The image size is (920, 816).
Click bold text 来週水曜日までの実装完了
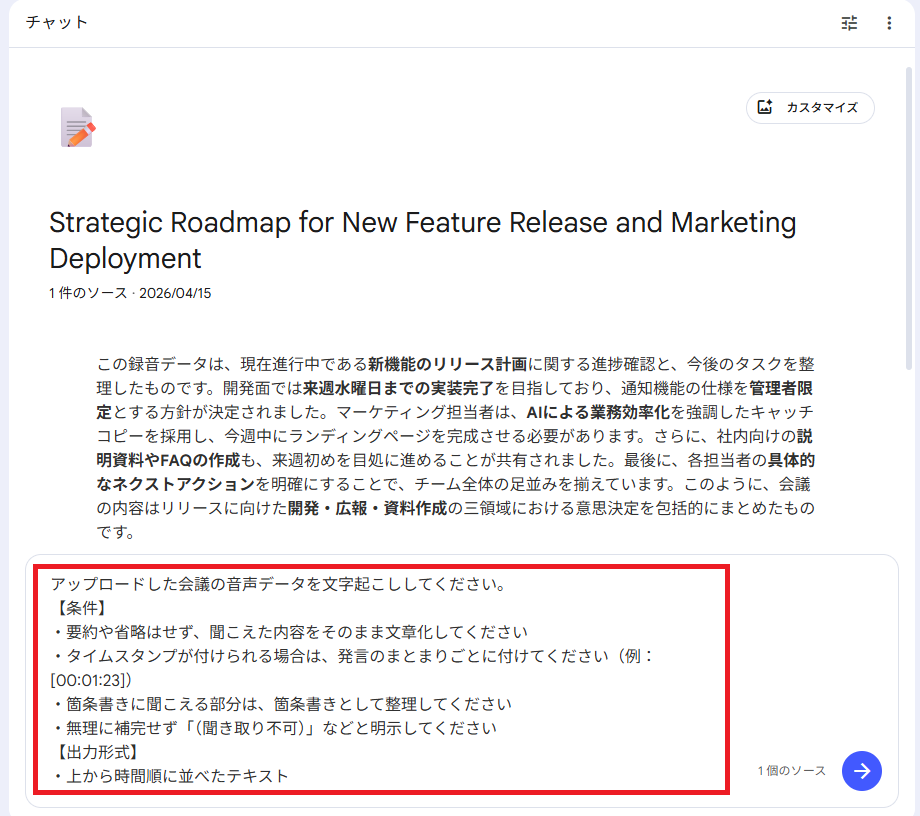coord(398,388)
